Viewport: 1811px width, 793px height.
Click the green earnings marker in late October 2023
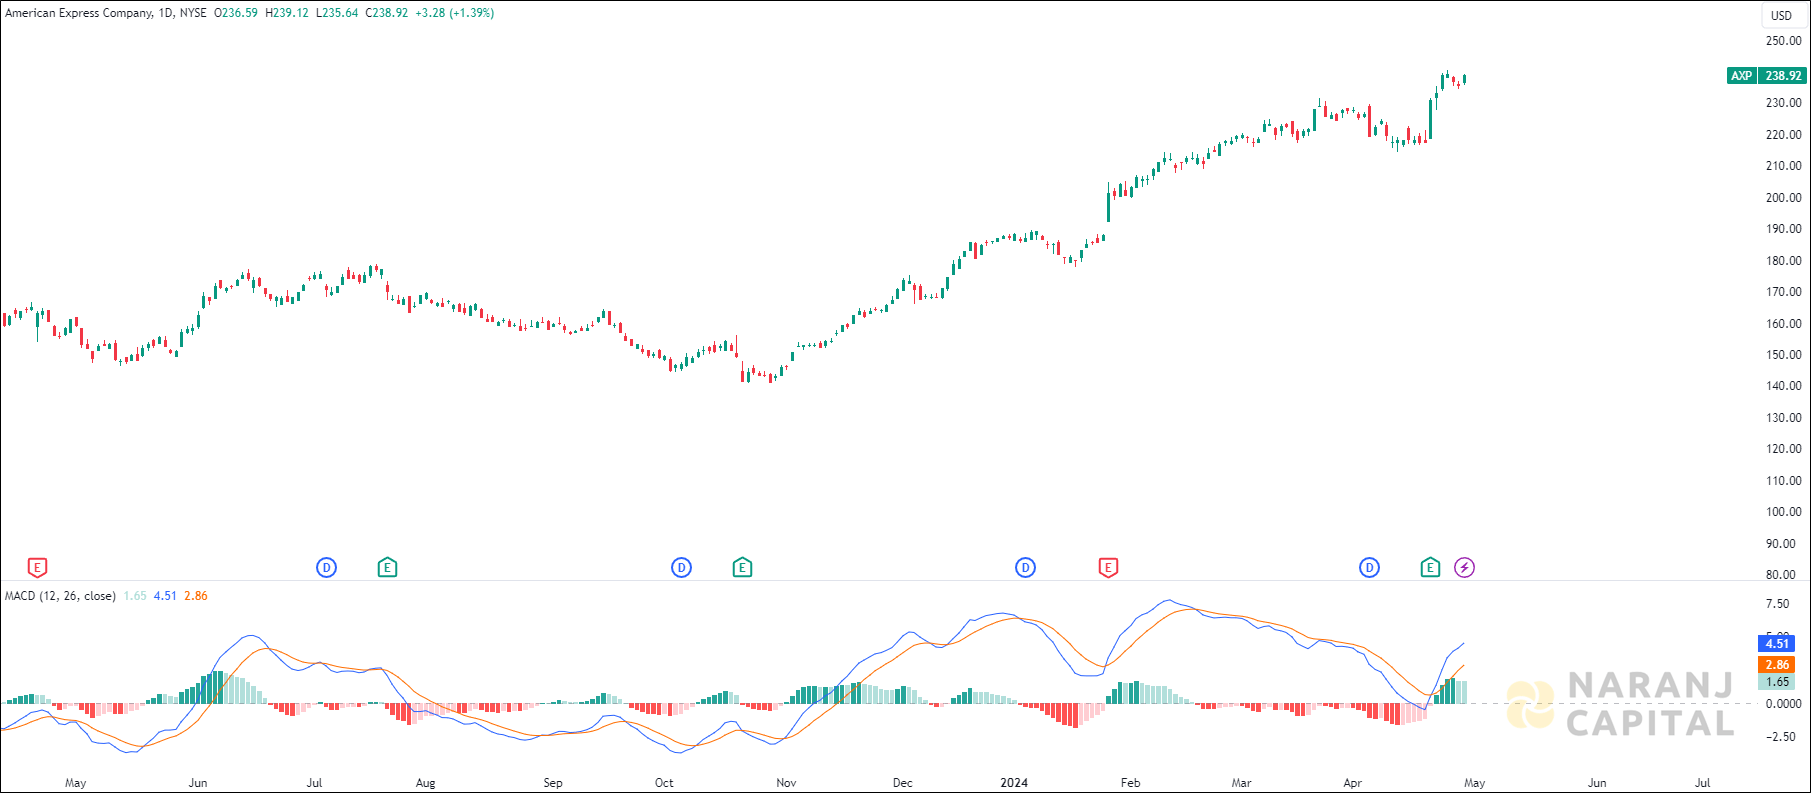(x=742, y=568)
